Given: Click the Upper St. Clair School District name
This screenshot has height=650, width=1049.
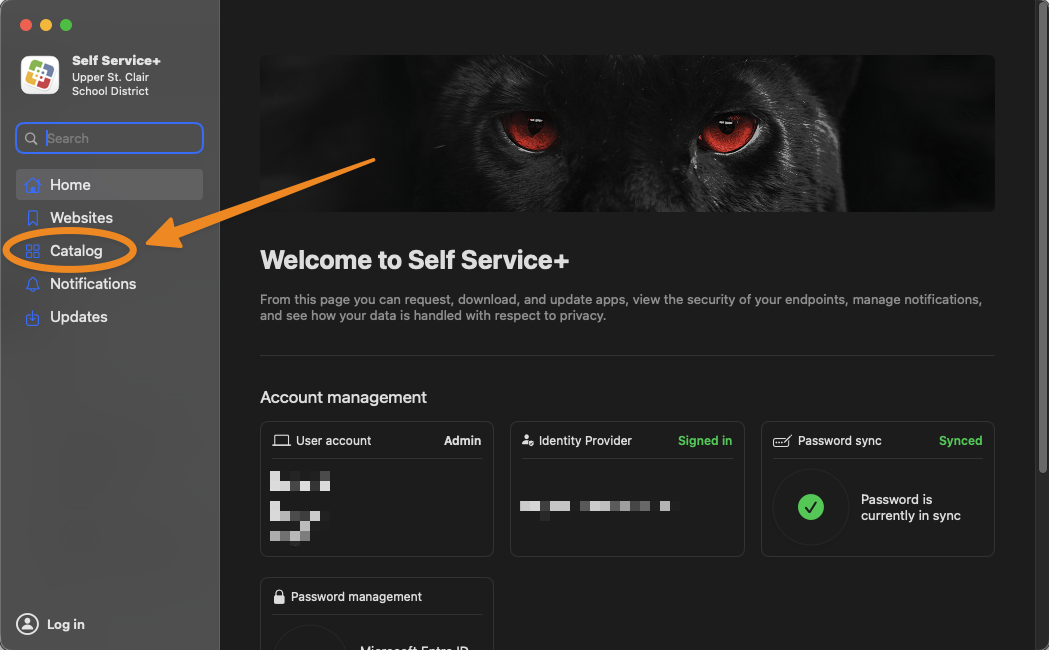Looking at the screenshot, I should [x=110, y=84].
